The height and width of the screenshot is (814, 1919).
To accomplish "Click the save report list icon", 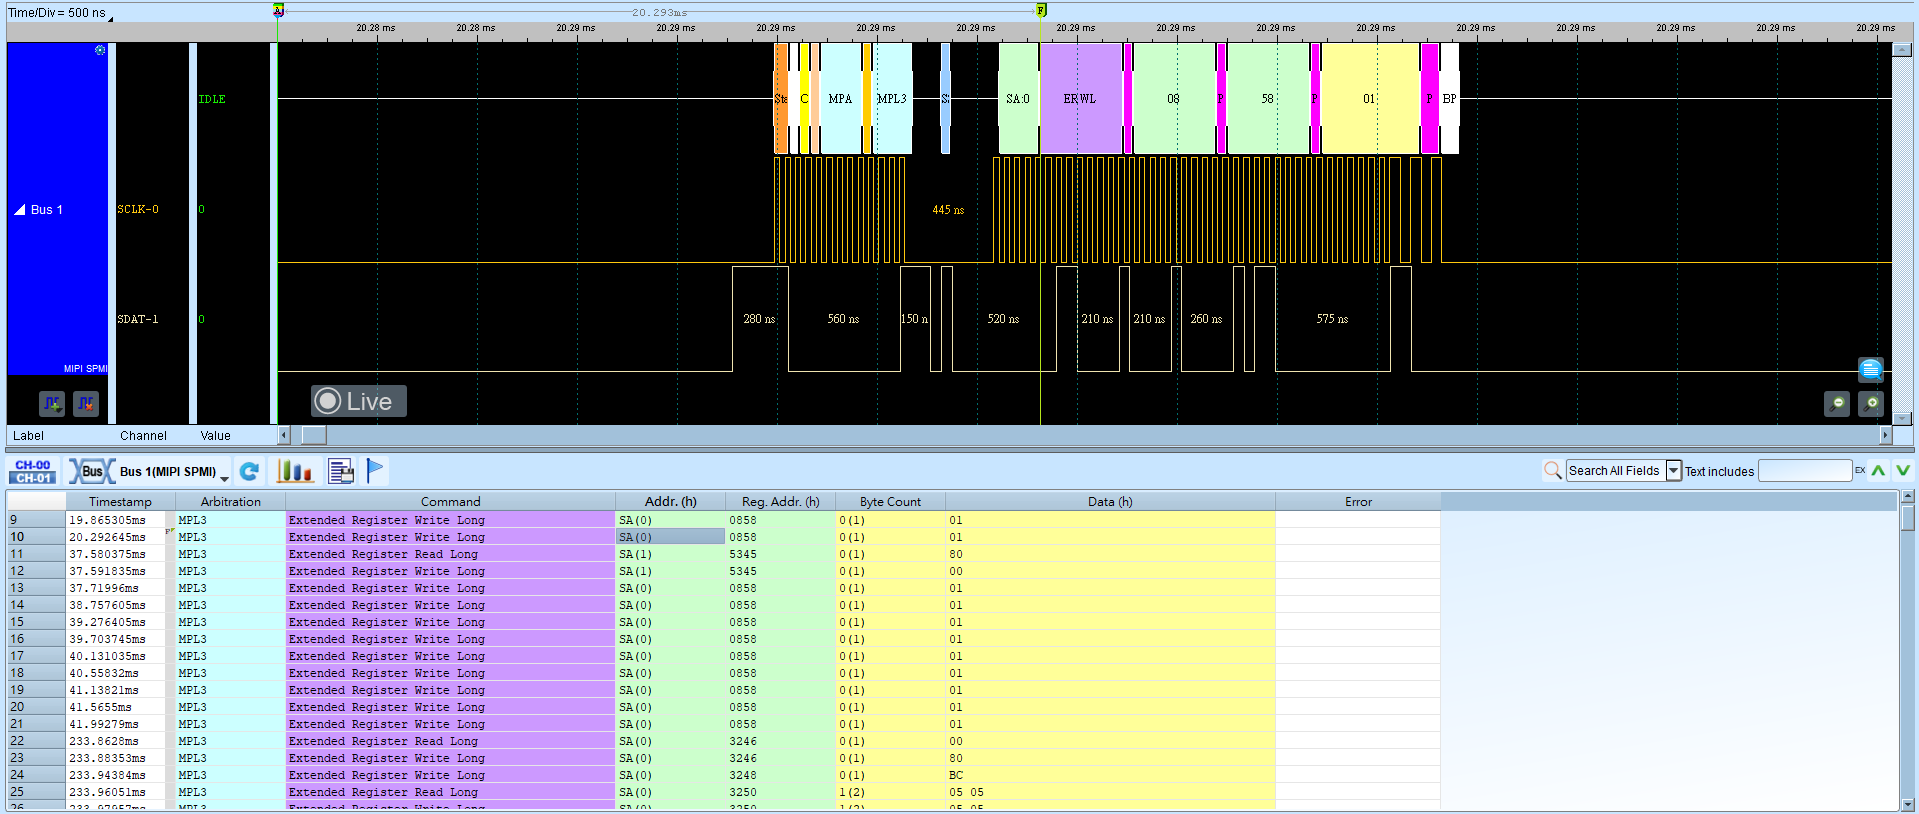I will coord(341,471).
